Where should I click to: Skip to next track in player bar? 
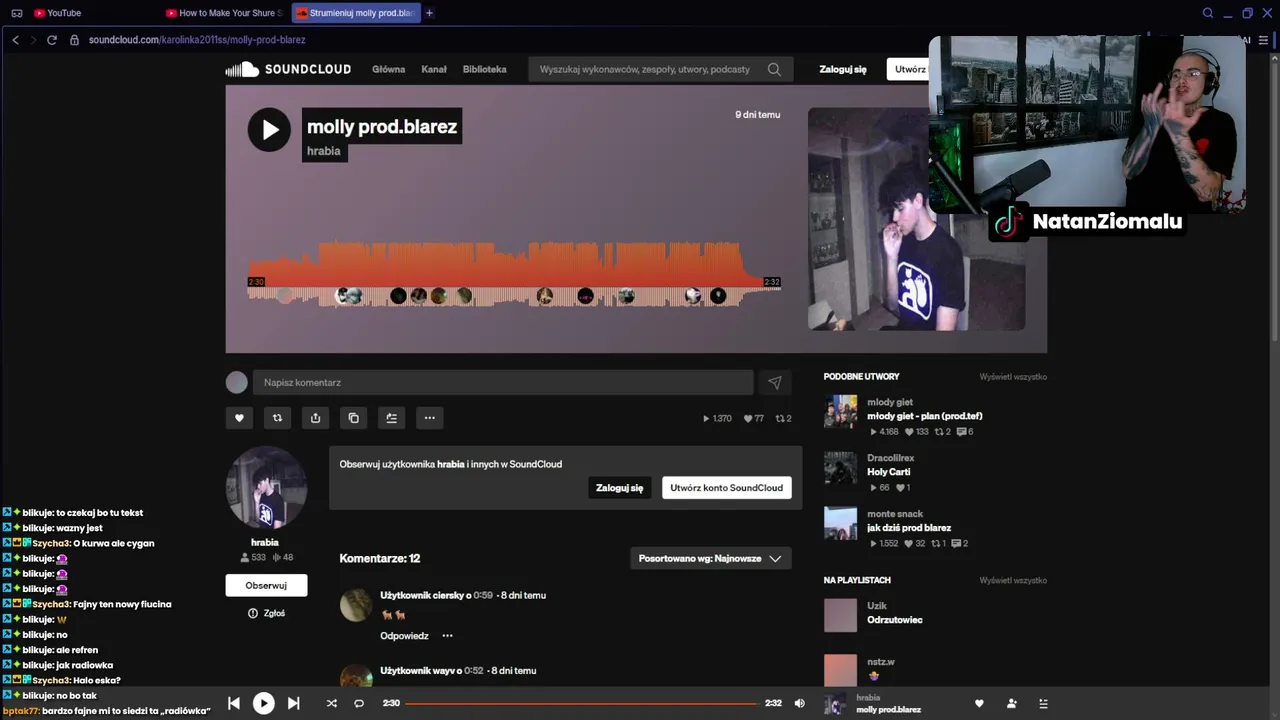293,703
